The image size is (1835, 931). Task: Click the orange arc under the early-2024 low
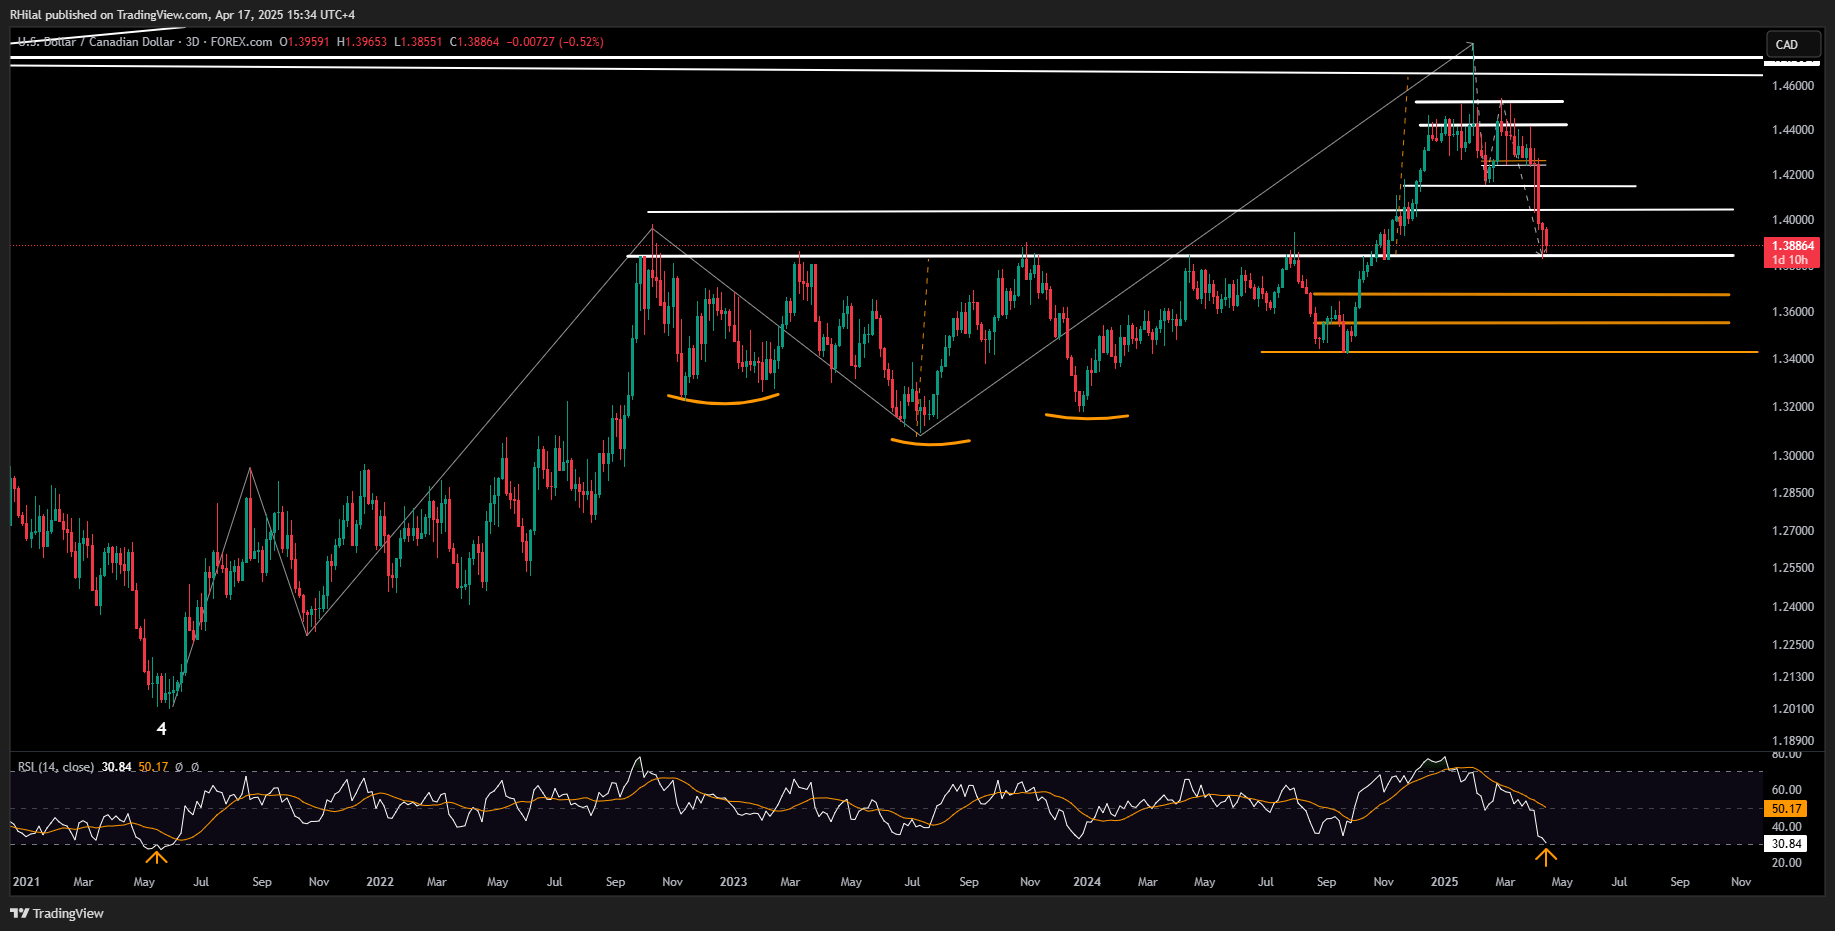1087,416
